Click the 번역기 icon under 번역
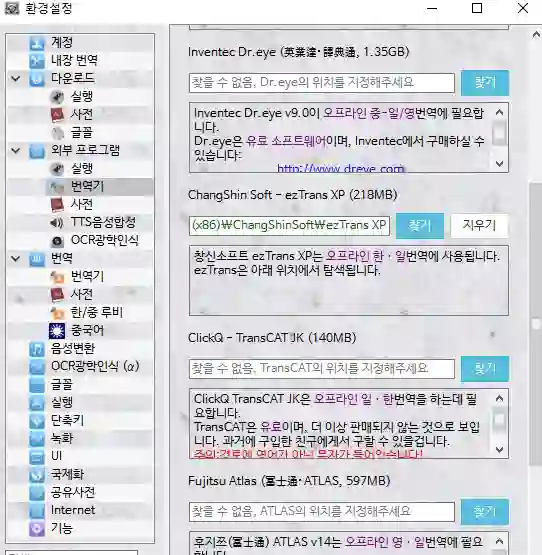The image size is (542, 555). 57,277
